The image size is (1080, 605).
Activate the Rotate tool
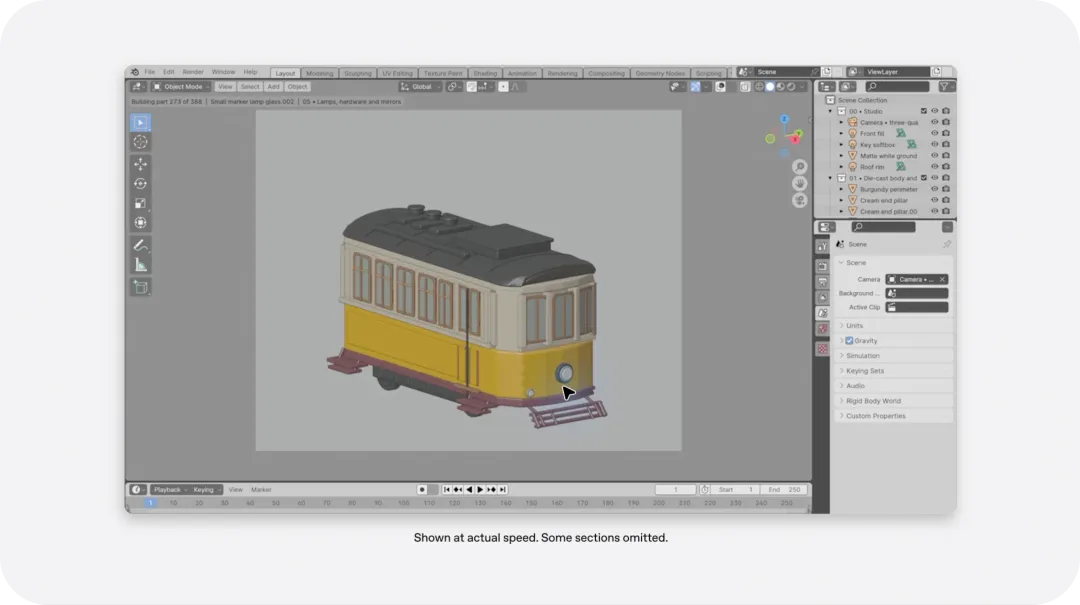point(141,184)
